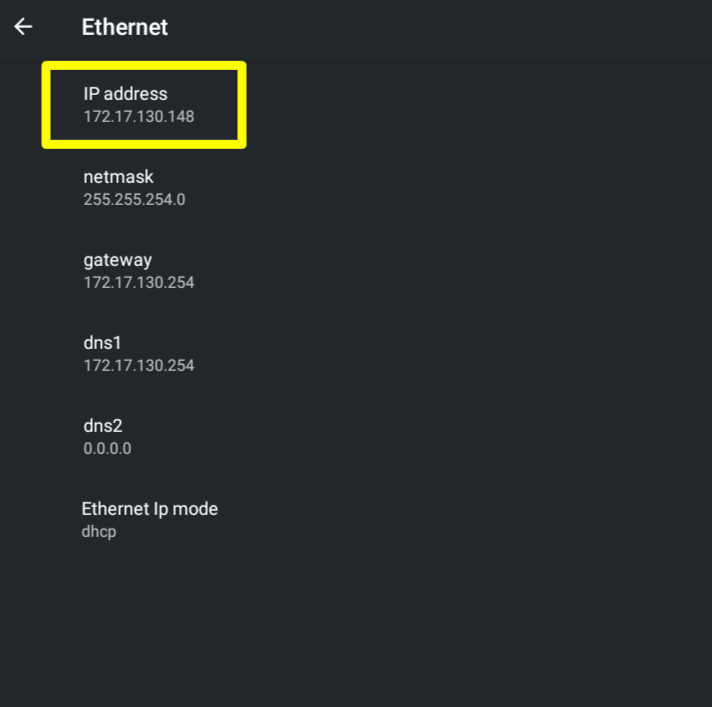Click the gateway's 172.17.130.254 value
This screenshot has height=707, width=712.
coord(138,283)
